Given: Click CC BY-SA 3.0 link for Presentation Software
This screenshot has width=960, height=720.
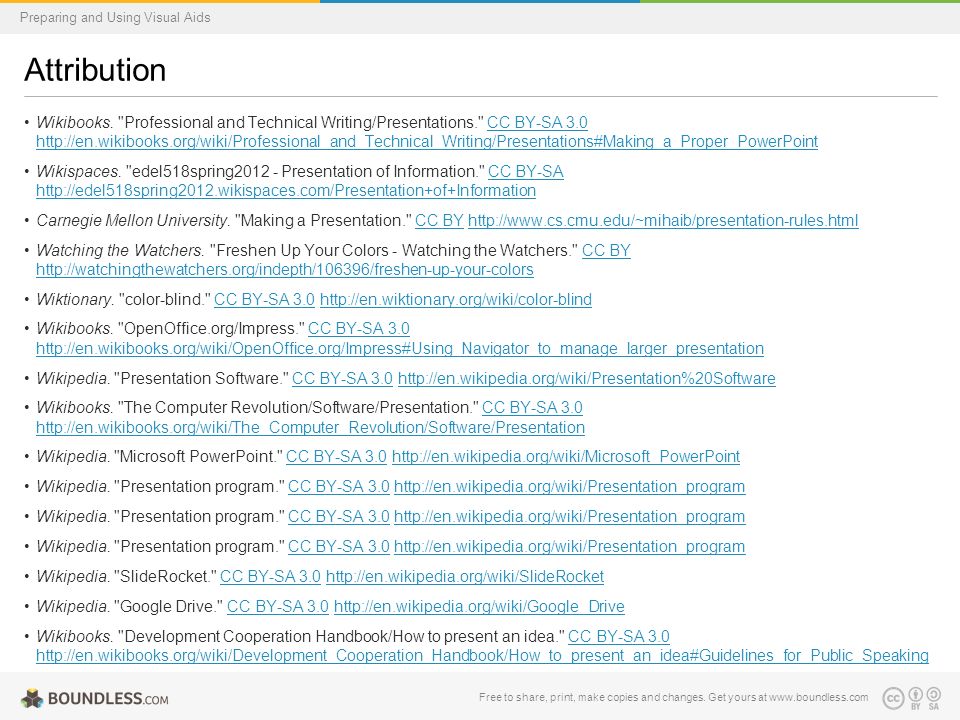Looking at the screenshot, I should (x=342, y=378).
